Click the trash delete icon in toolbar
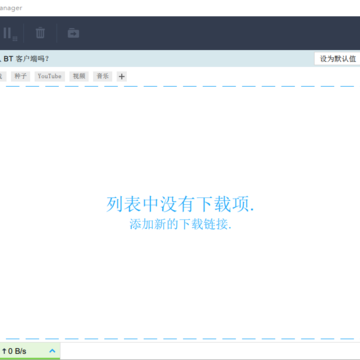 point(40,33)
